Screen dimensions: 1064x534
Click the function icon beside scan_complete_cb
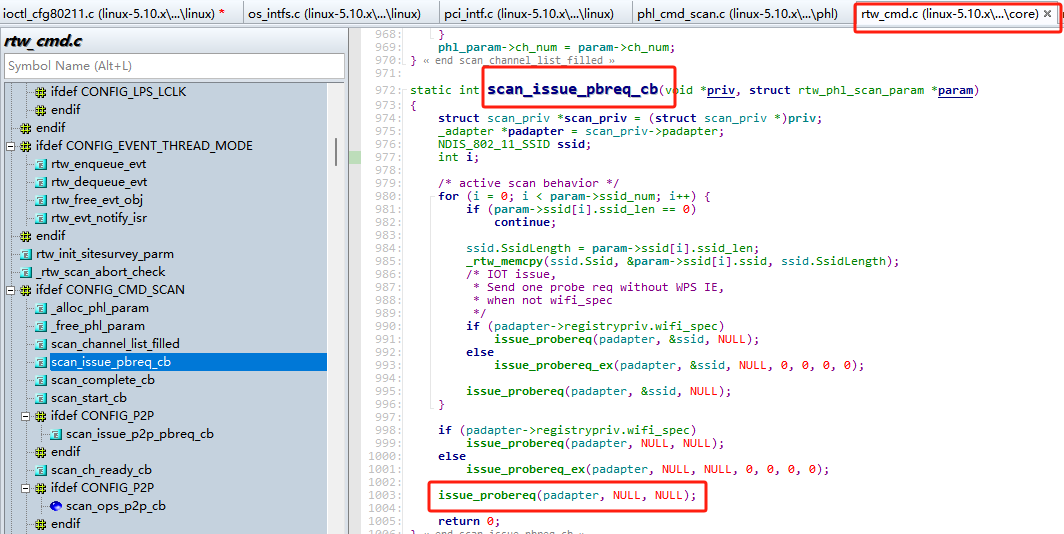[41, 380]
